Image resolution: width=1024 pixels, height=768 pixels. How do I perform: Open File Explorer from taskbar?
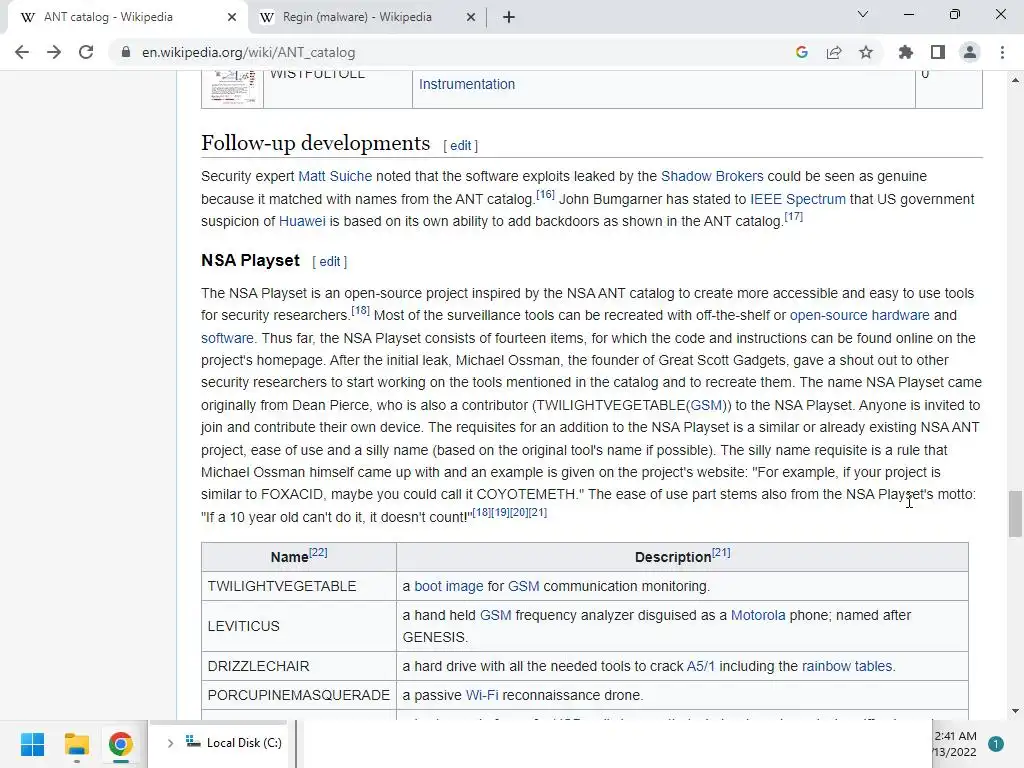pyautogui.click(x=76, y=744)
